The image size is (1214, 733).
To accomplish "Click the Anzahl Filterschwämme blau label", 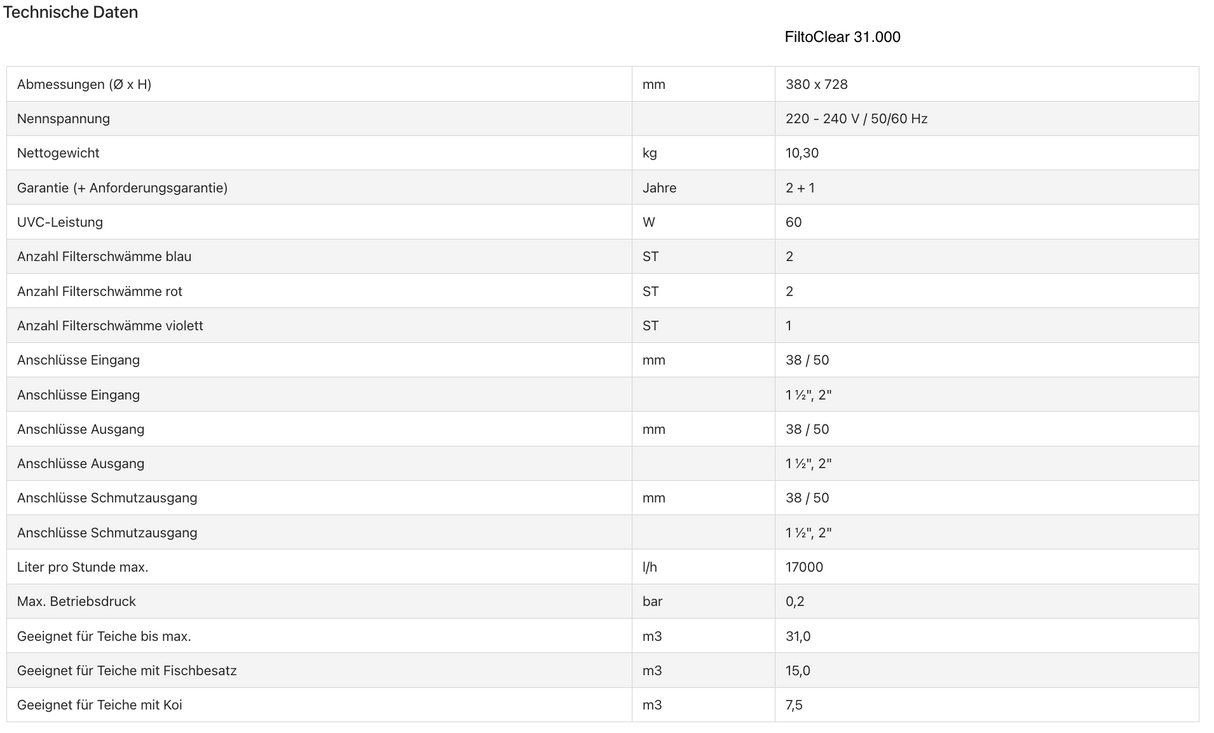I will [104, 256].
